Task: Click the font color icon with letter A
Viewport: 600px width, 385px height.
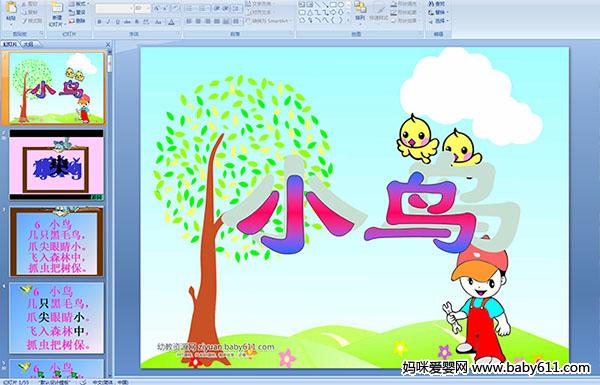Action: coord(171,22)
